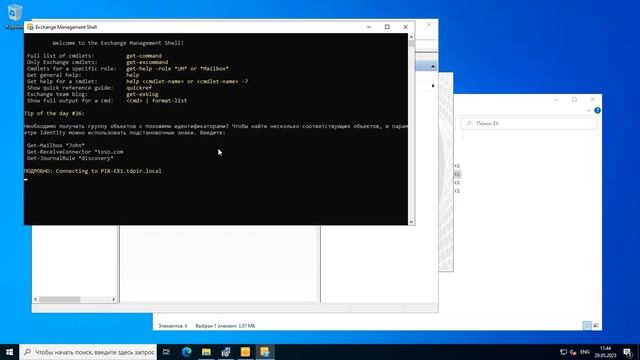Expand the right arrow in the back window
Viewport: 640px width, 360px height.
click(433, 86)
